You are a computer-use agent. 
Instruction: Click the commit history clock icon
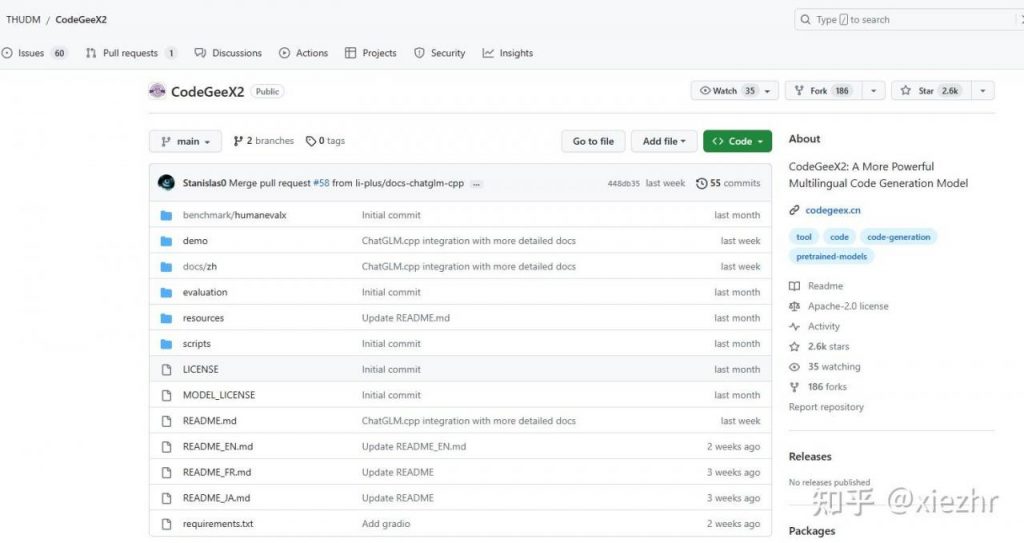click(701, 183)
